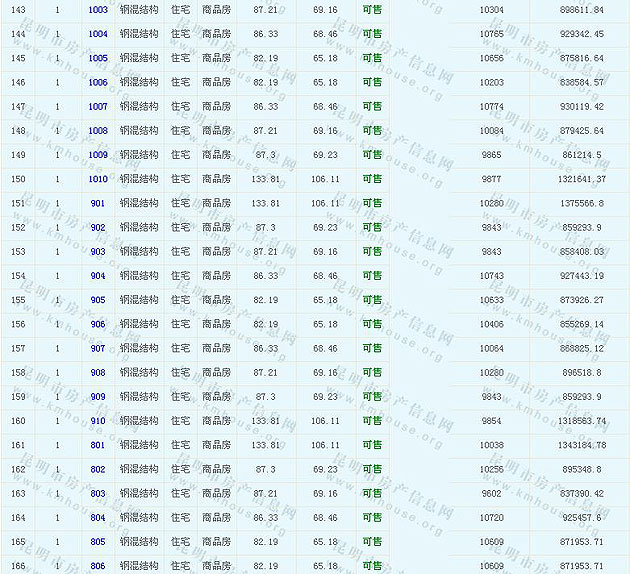This screenshot has height=574, width=630.
Task: Click 可售 status for room 902
Action: coord(371,228)
